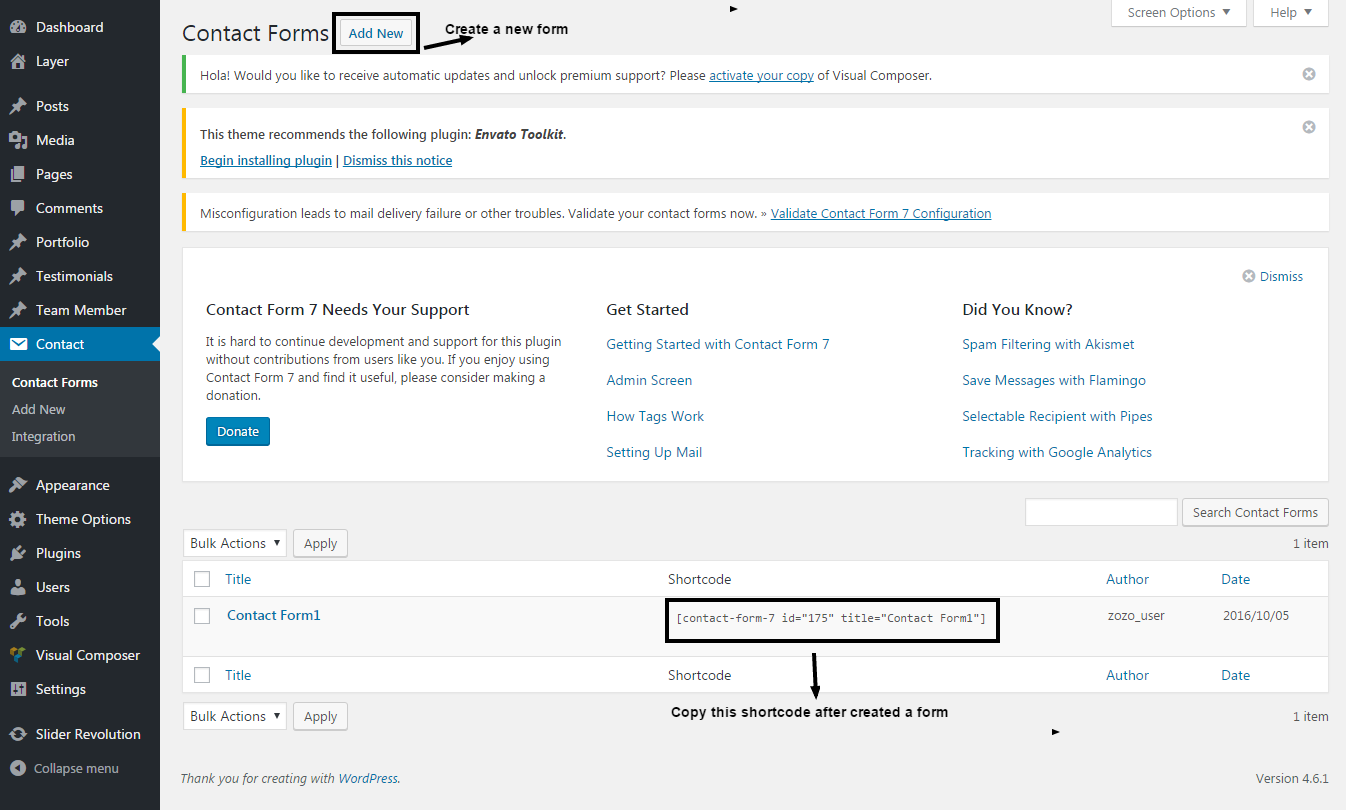Click the Appearance paintbrush icon
This screenshot has height=810, width=1346.
click(x=18, y=485)
